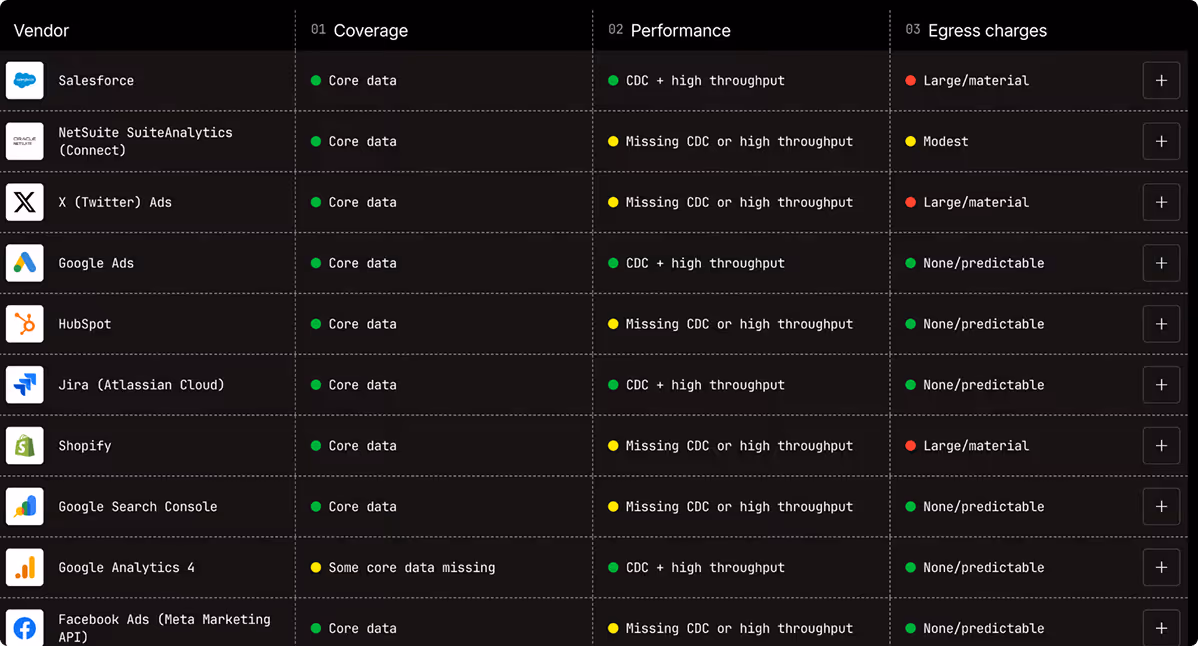The image size is (1198, 646).
Task: Click the HubSpot sprocket logo icon
Action: [24, 324]
